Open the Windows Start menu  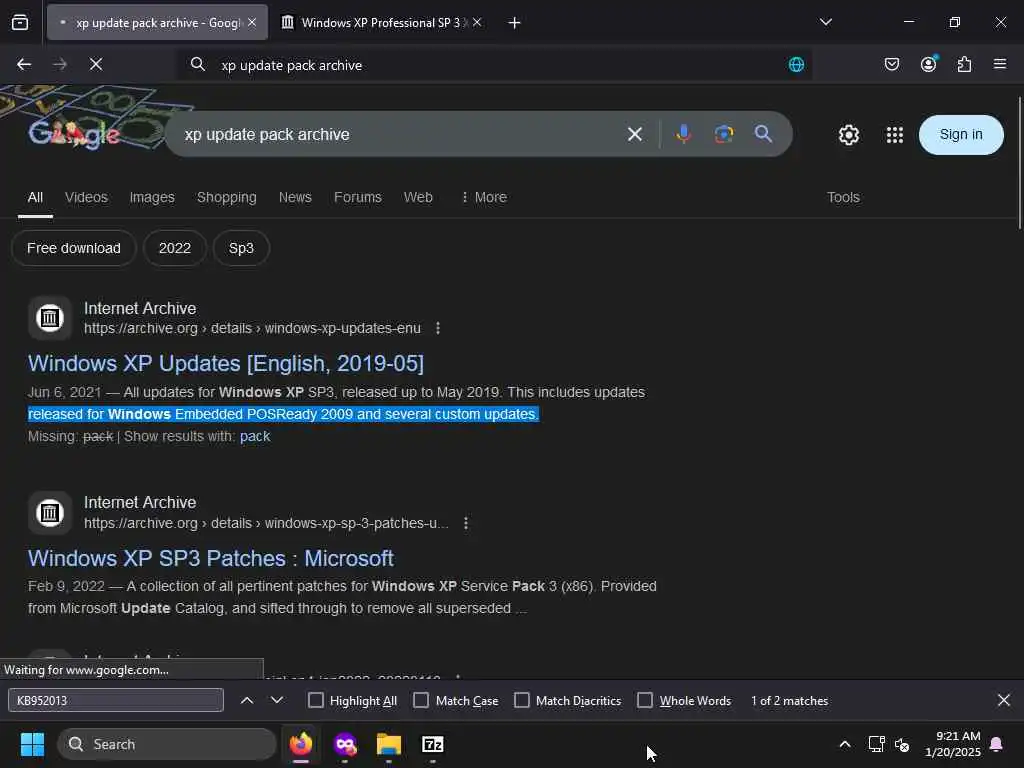pyautogui.click(x=32, y=744)
